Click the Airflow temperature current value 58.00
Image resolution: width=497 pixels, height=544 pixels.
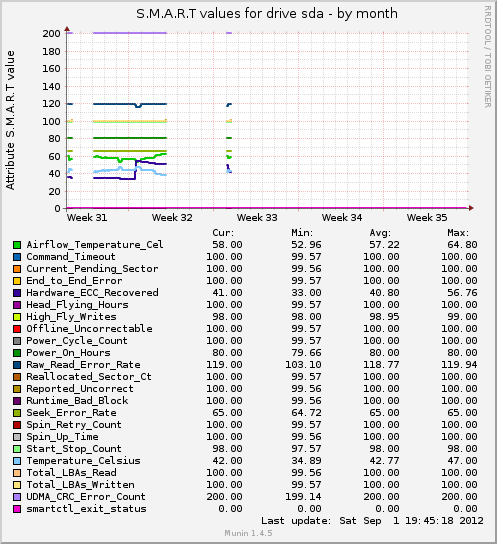point(227,245)
